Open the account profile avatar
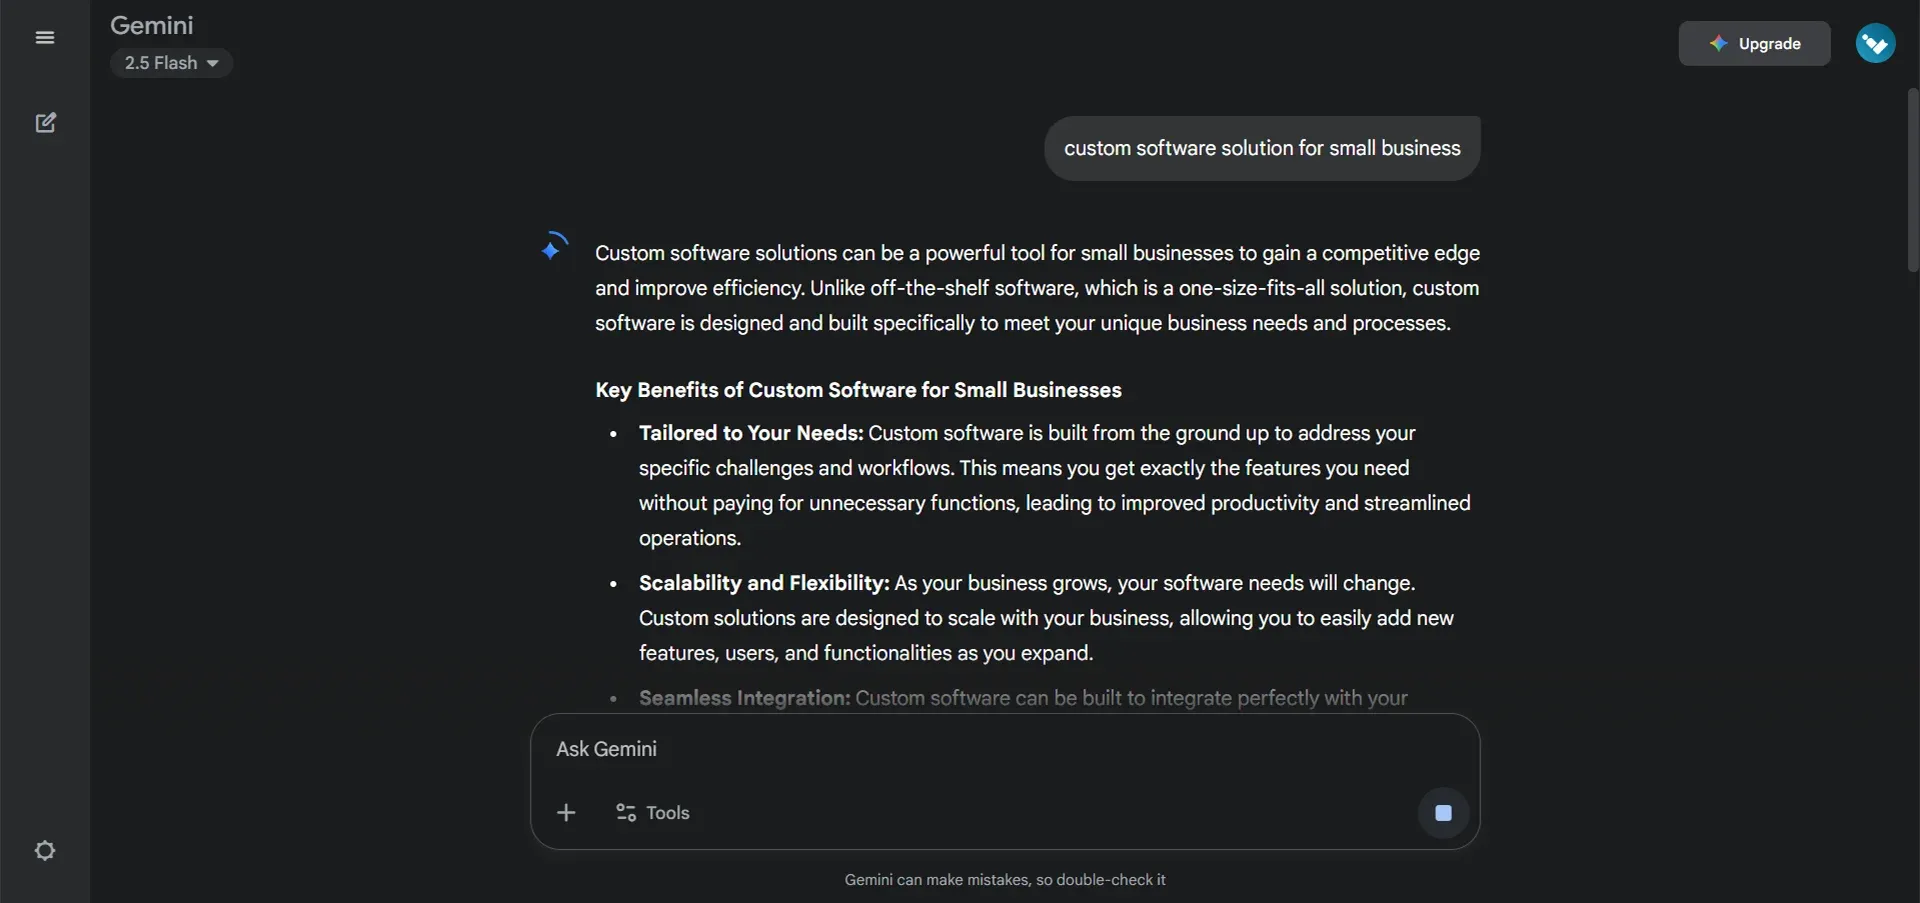 click(x=1875, y=44)
